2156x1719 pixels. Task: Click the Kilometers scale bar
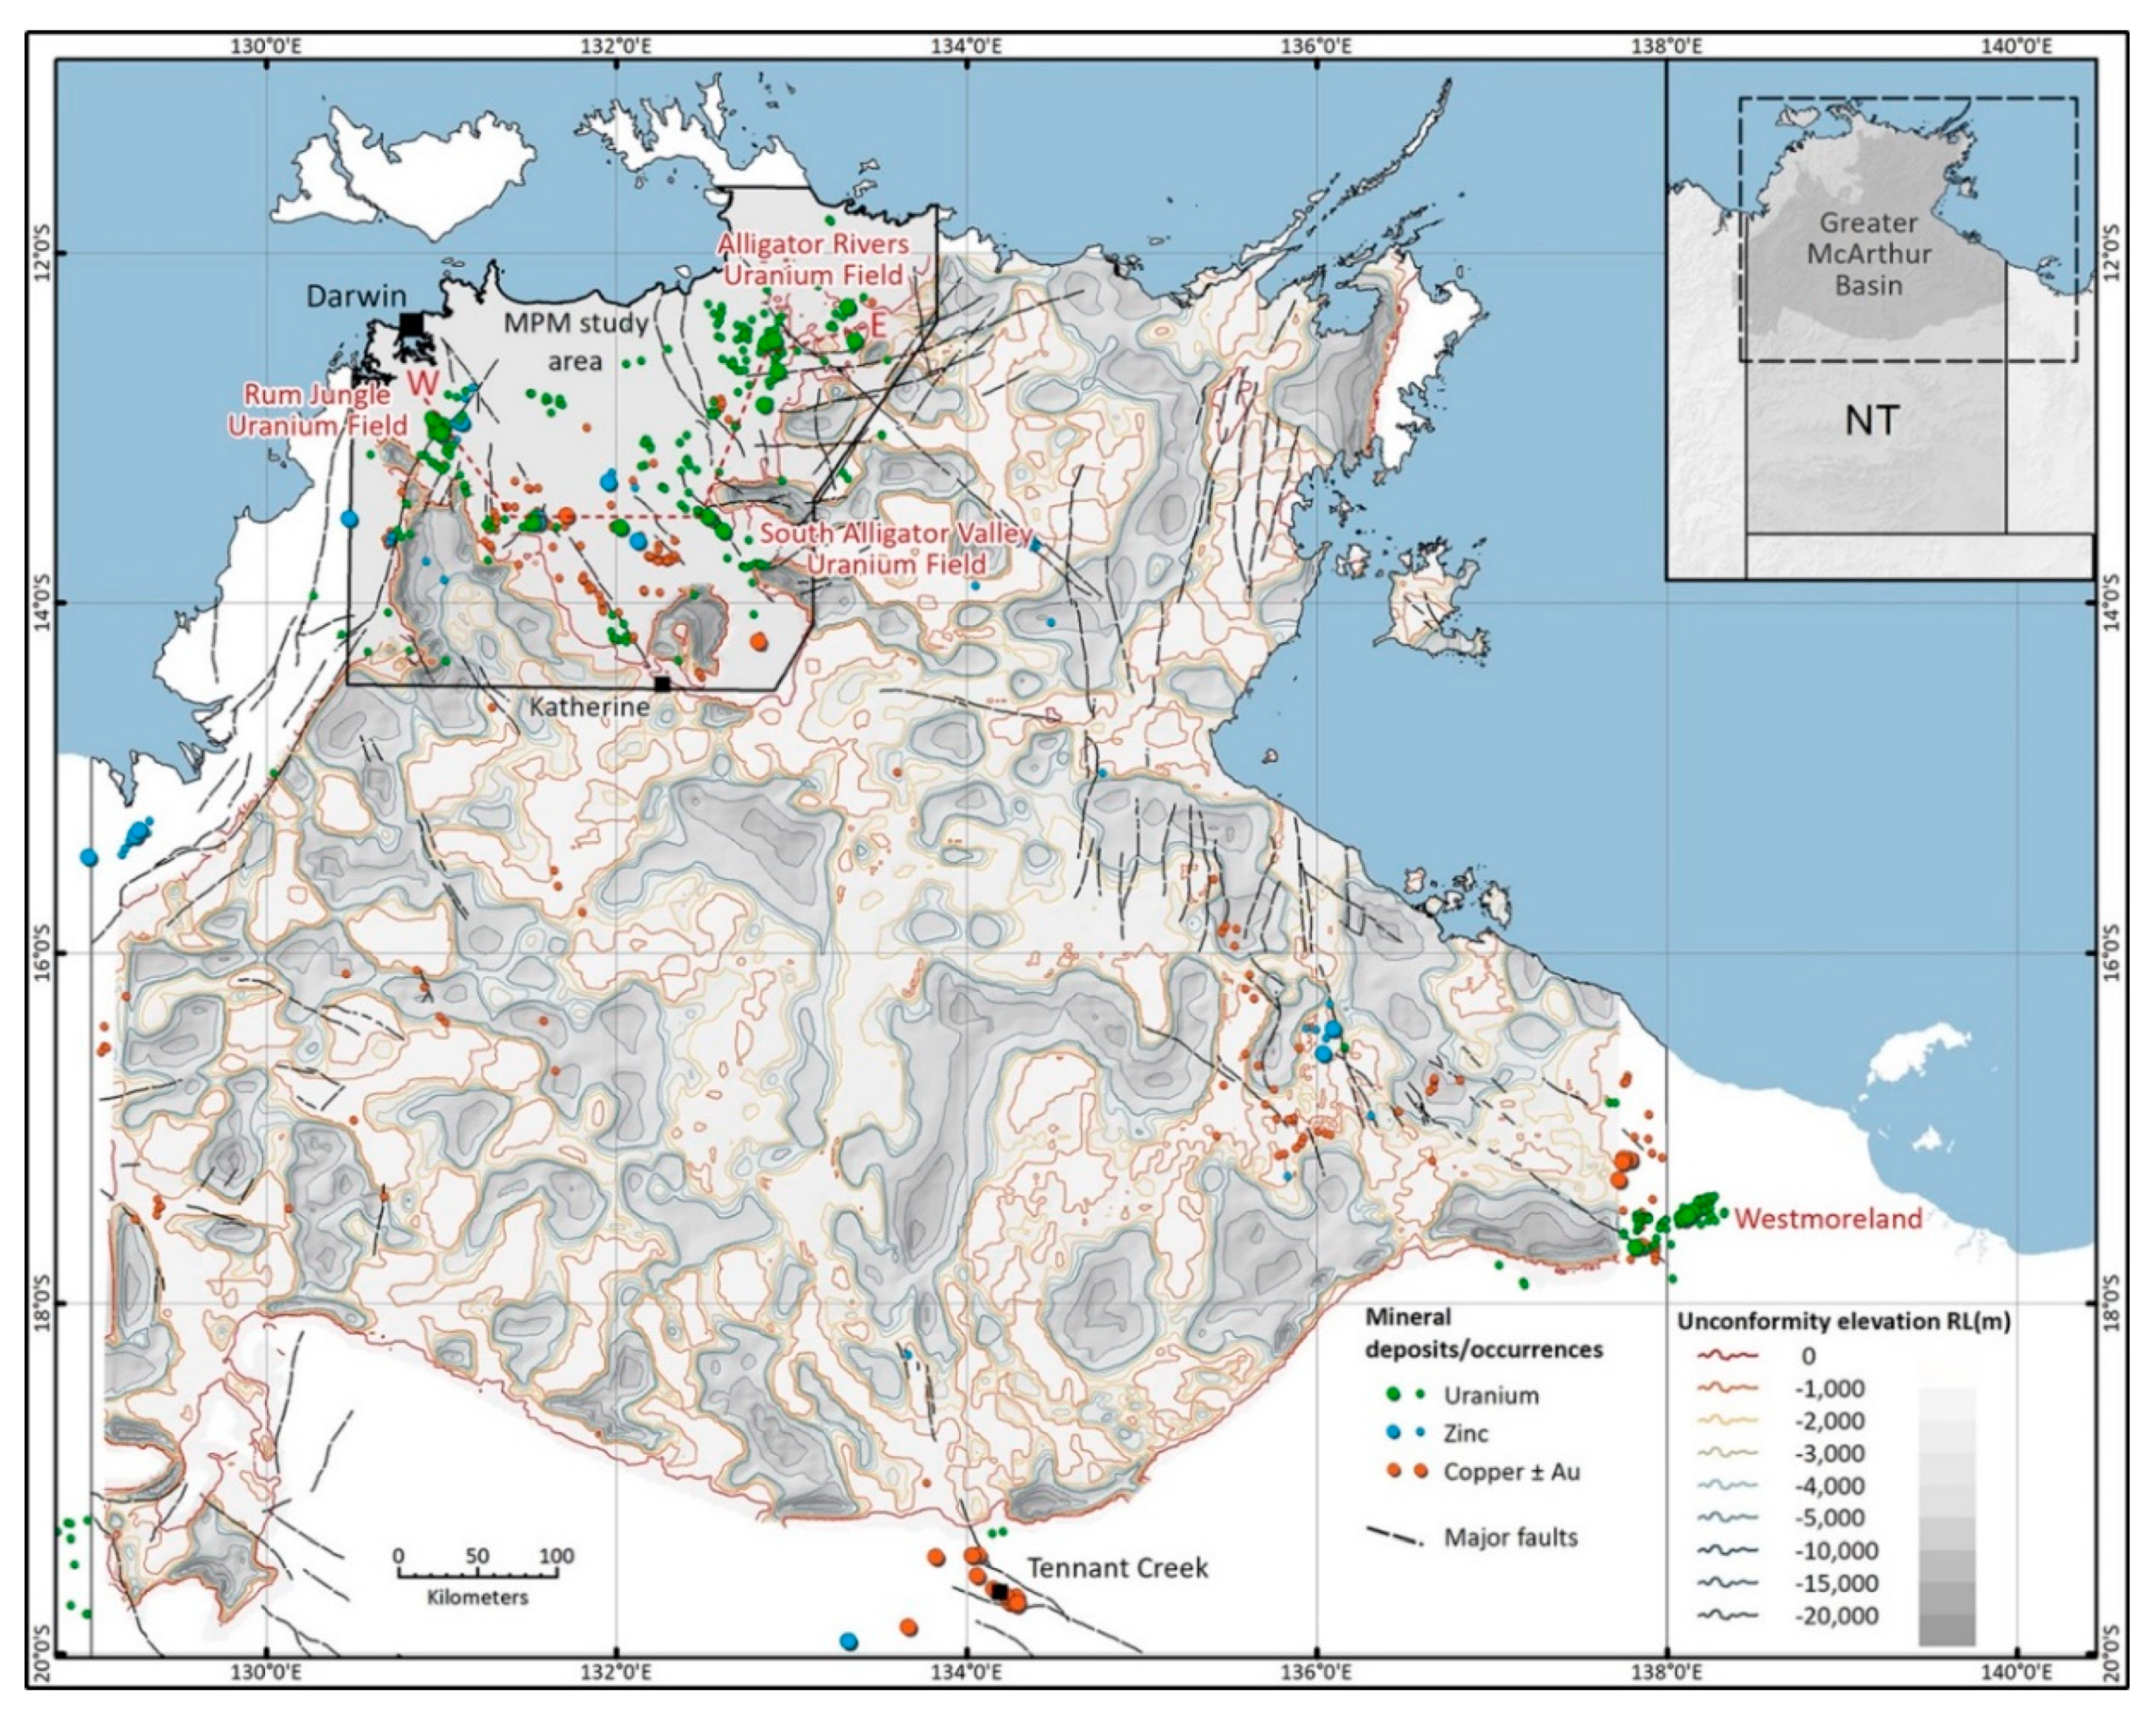click(x=477, y=1575)
